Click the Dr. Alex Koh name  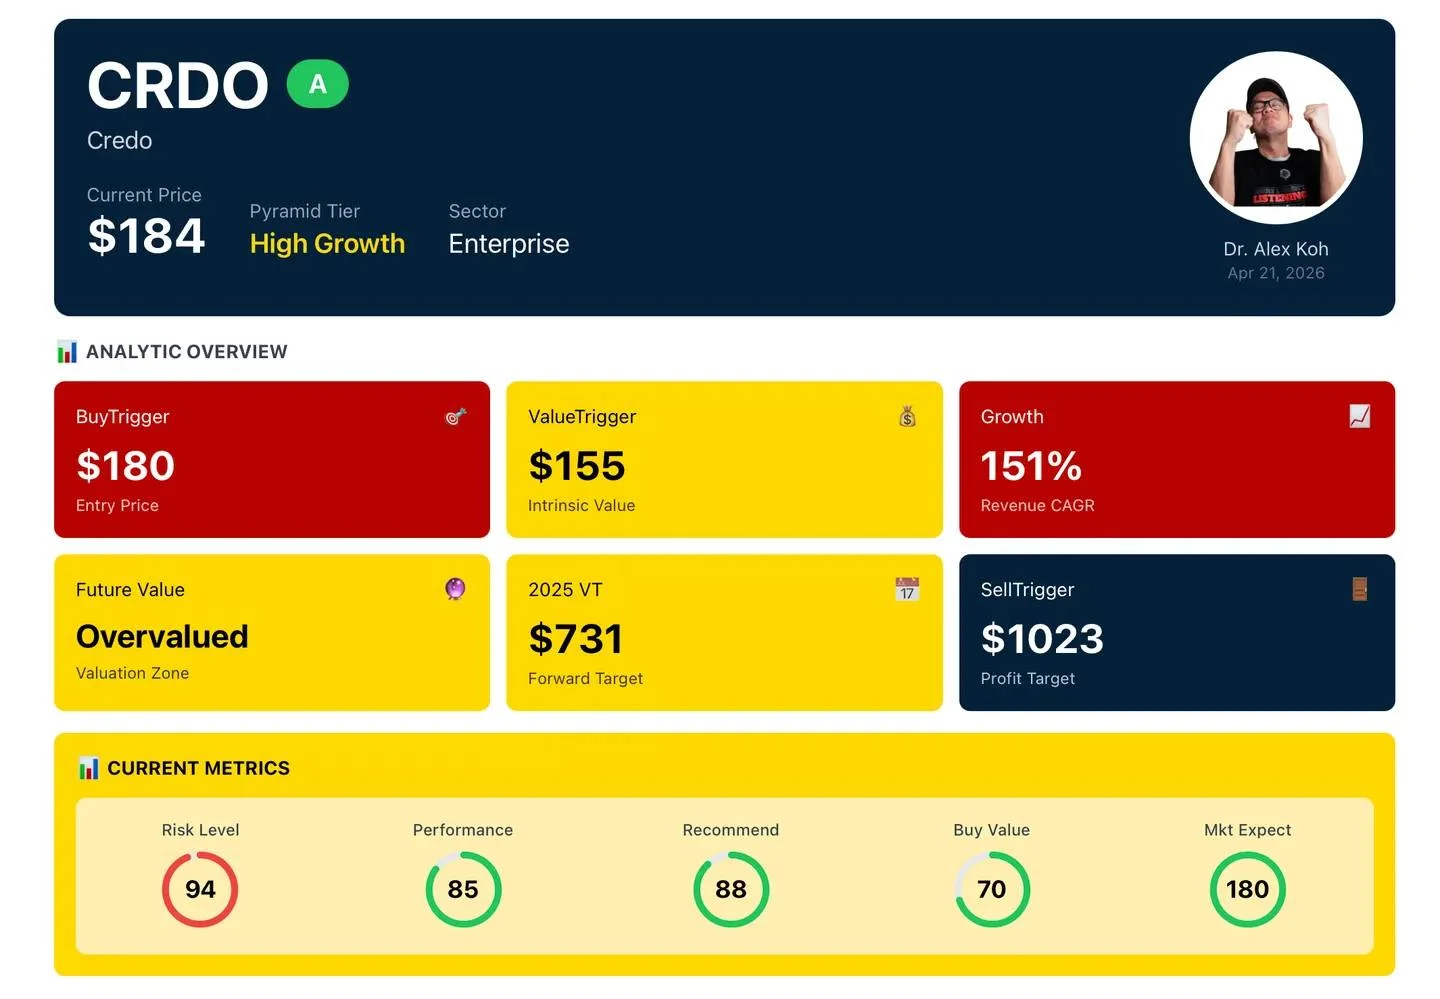[1276, 249]
